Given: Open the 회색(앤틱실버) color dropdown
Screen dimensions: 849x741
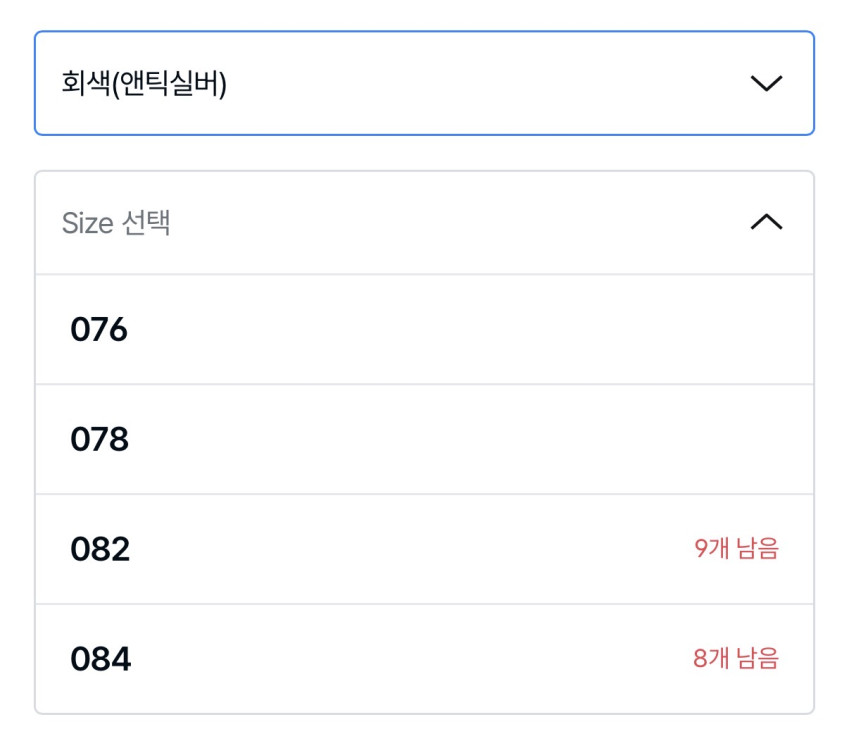Looking at the screenshot, I should pos(424,84).
